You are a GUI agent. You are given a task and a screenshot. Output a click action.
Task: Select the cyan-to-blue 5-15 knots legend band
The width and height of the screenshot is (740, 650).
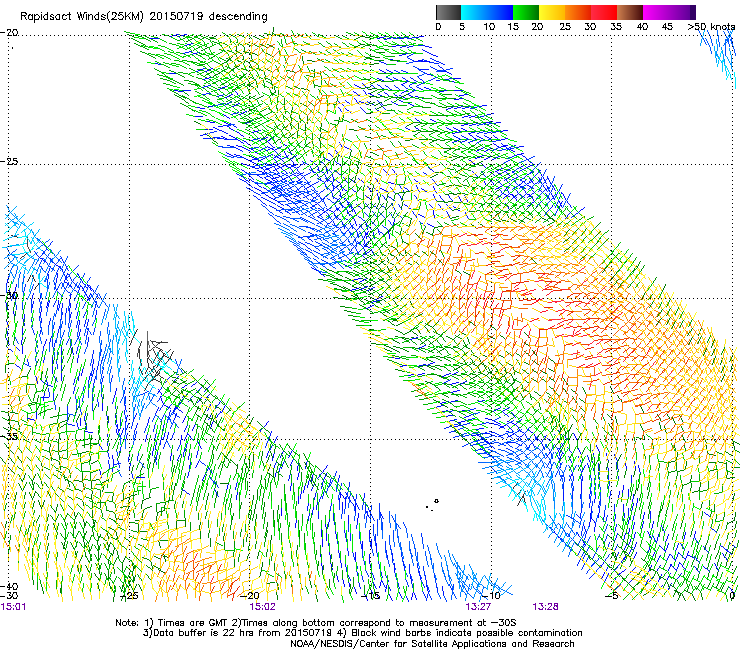pyautogui.click(x=487, y=12)
